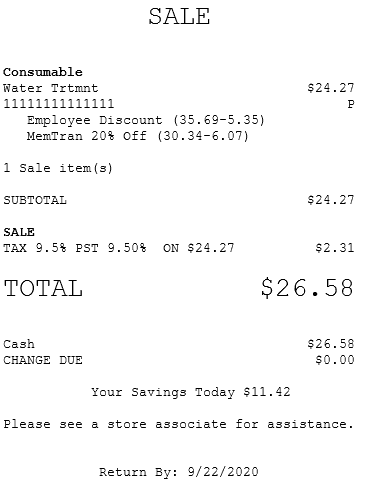Image resolution: width=366 pixels, height=488 pixels.
Task: Click the Employee Discount line
Action: [x=146, y=120]
